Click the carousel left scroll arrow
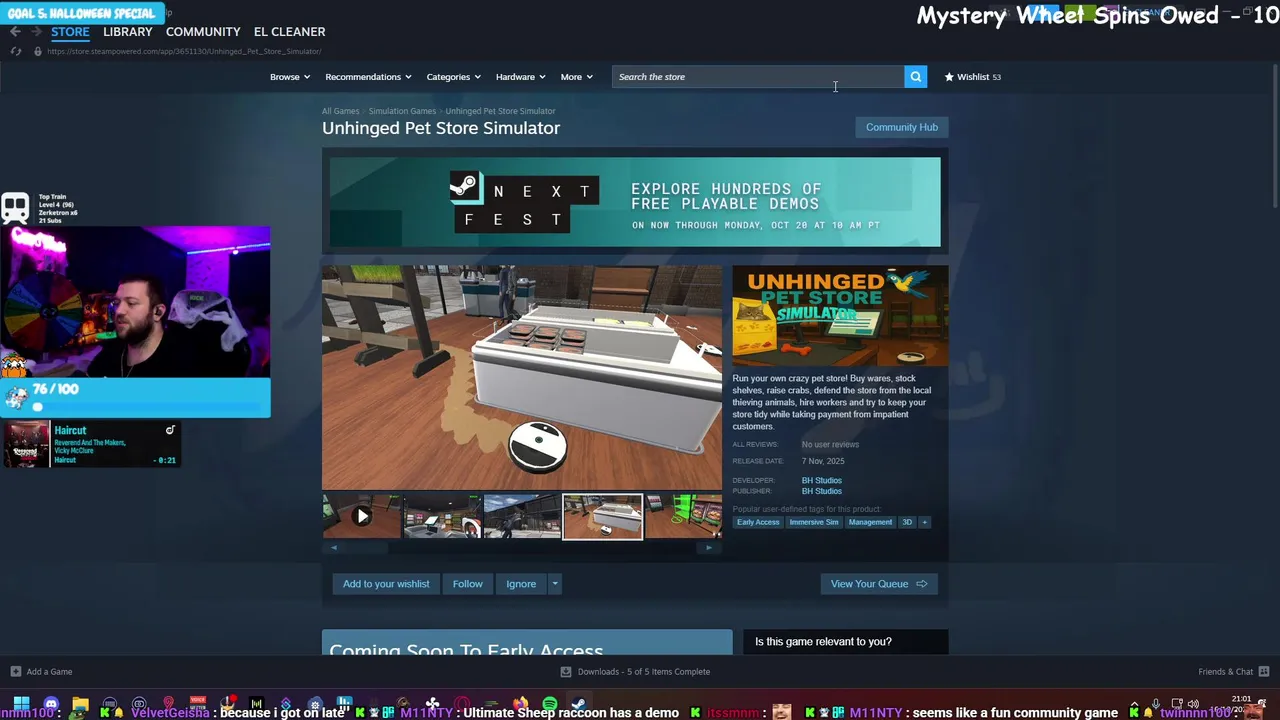Image resolution: width=1280 pixels, height=720 pixels. [x=334, y=548]
